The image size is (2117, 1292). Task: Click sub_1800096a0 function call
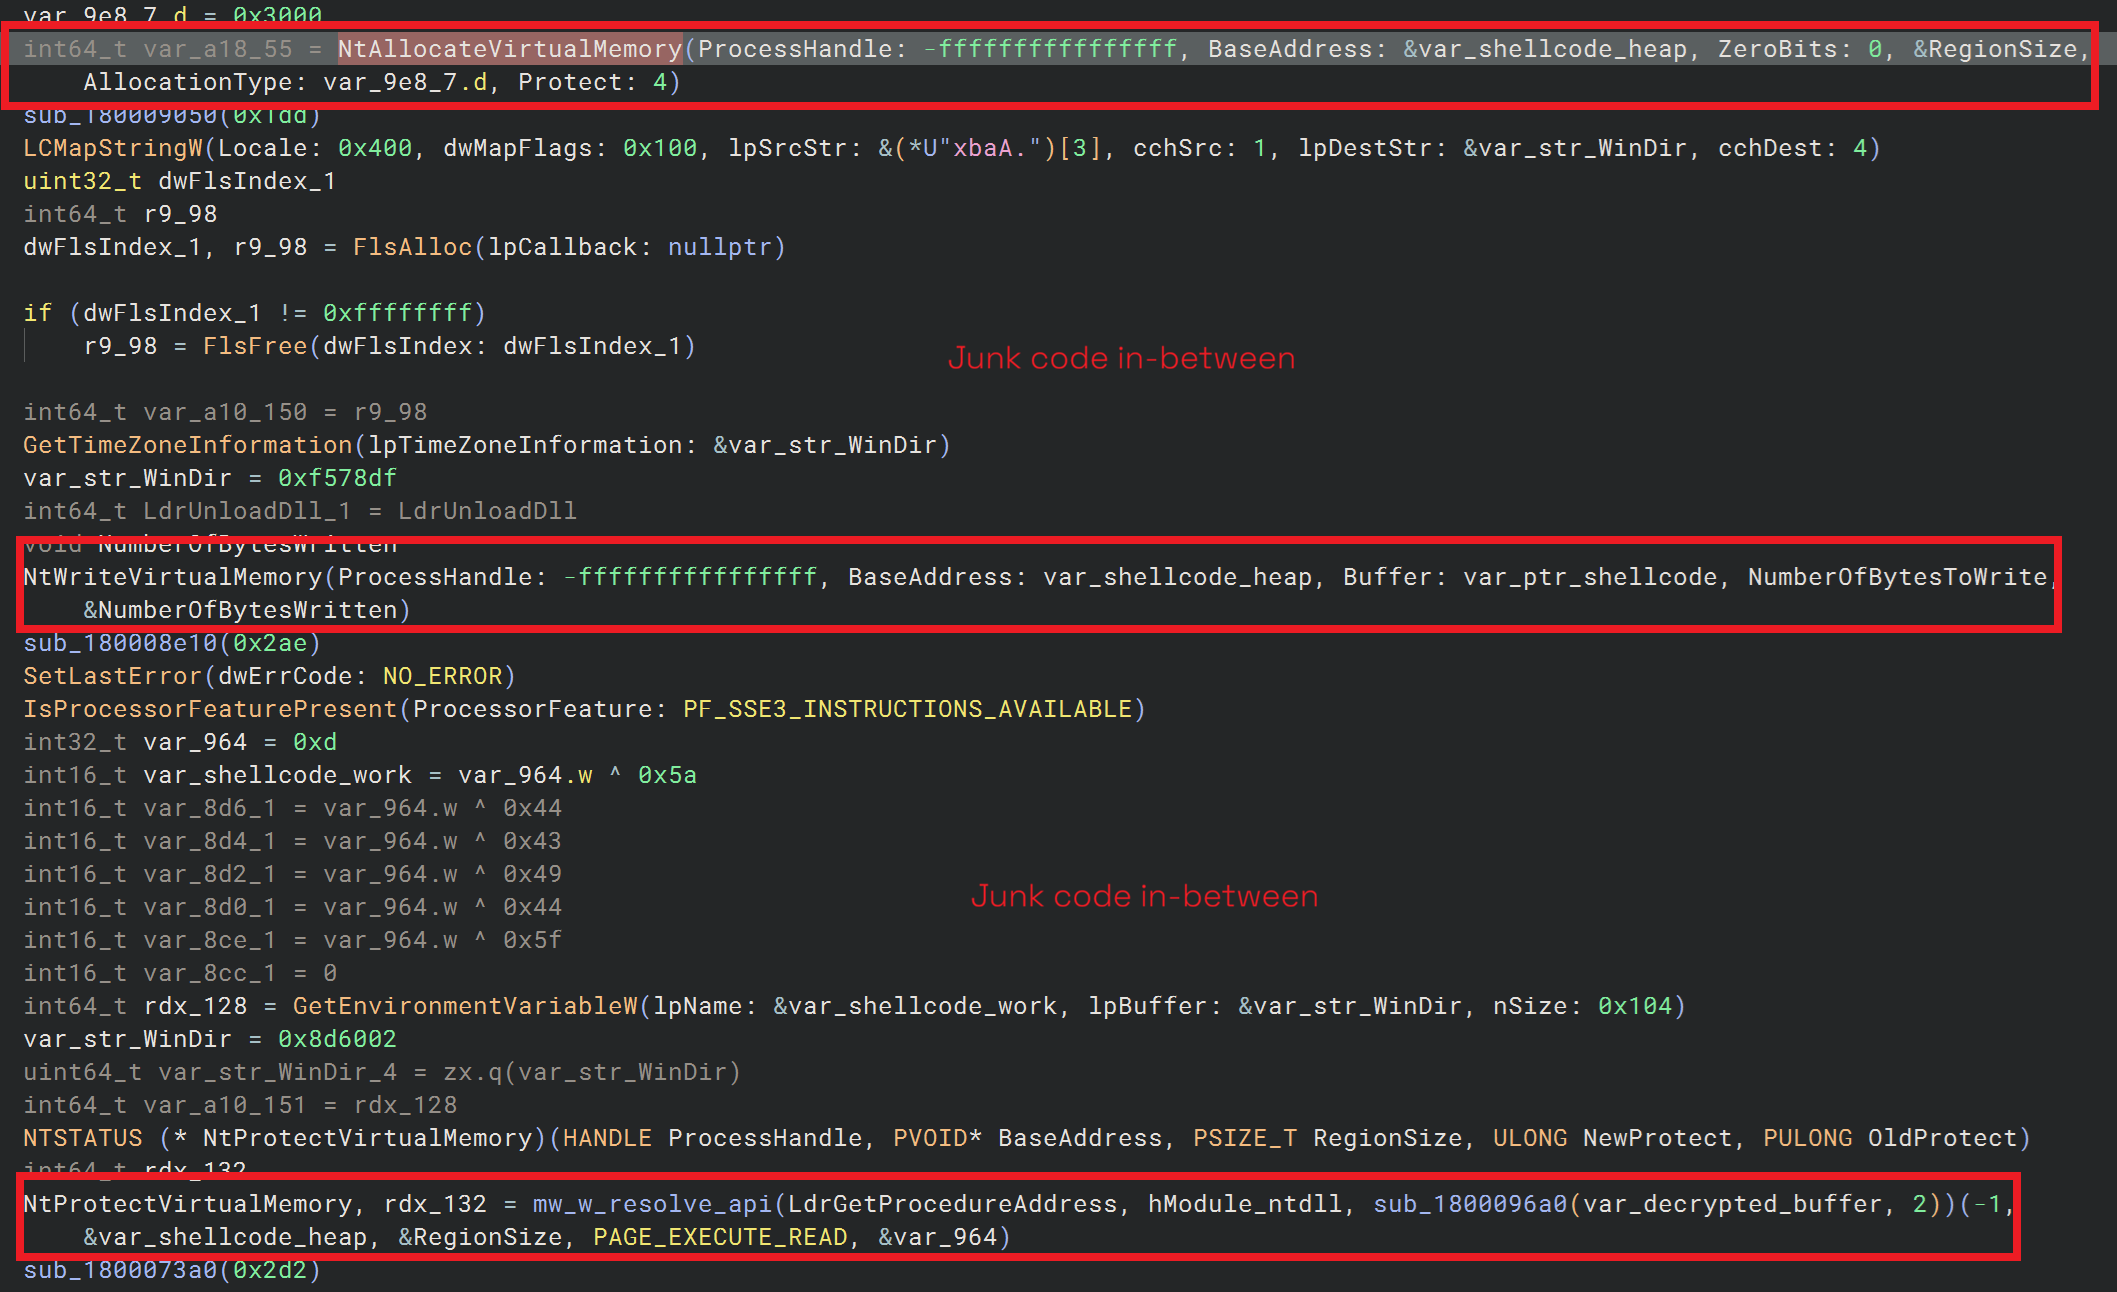1470,1204
